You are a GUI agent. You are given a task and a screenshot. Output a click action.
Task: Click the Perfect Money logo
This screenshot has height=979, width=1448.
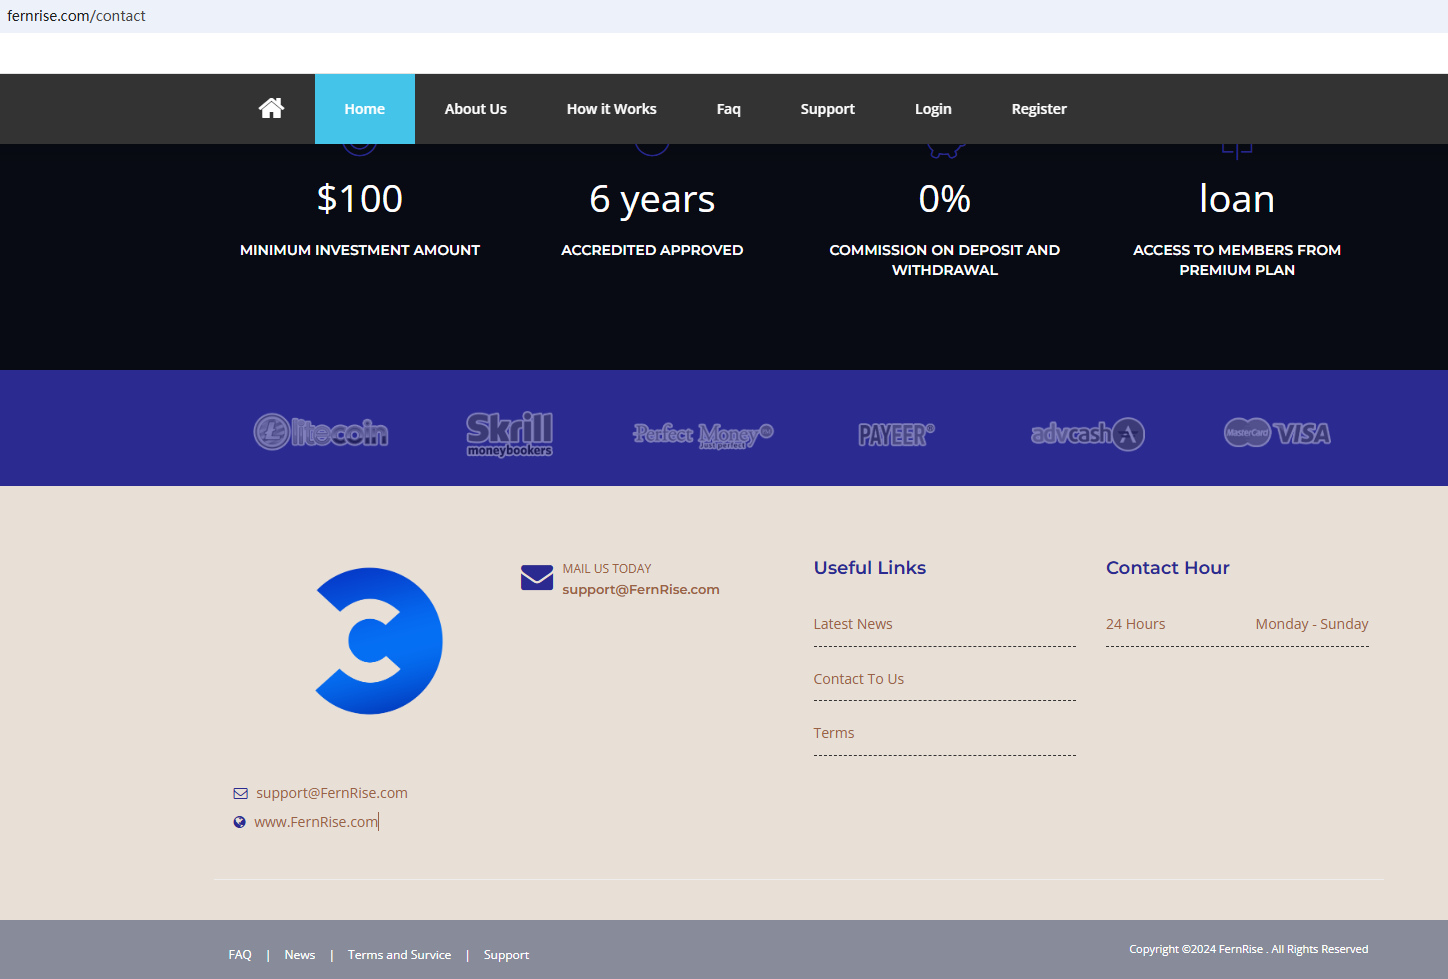pos(703,435)
